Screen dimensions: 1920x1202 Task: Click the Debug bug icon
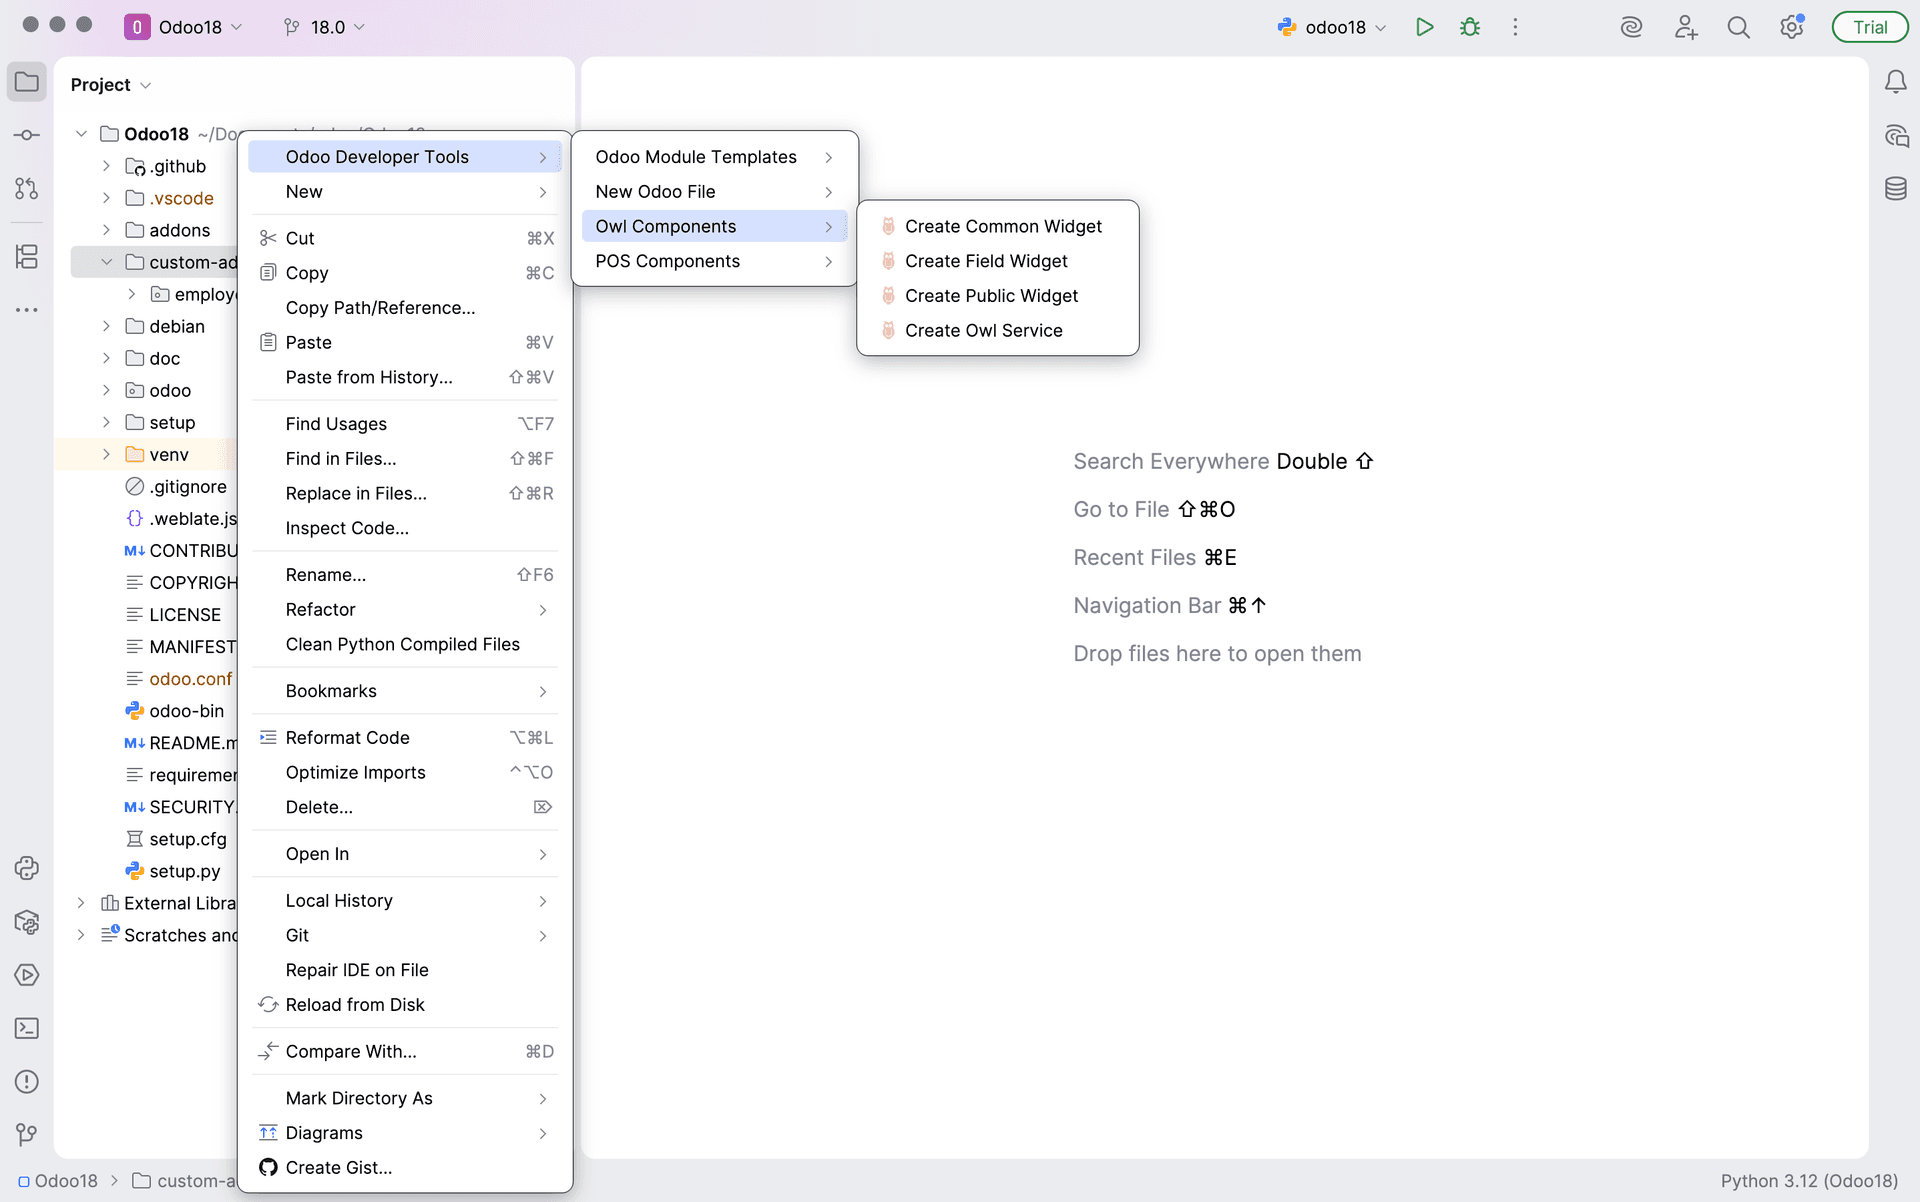point(1469,27)
